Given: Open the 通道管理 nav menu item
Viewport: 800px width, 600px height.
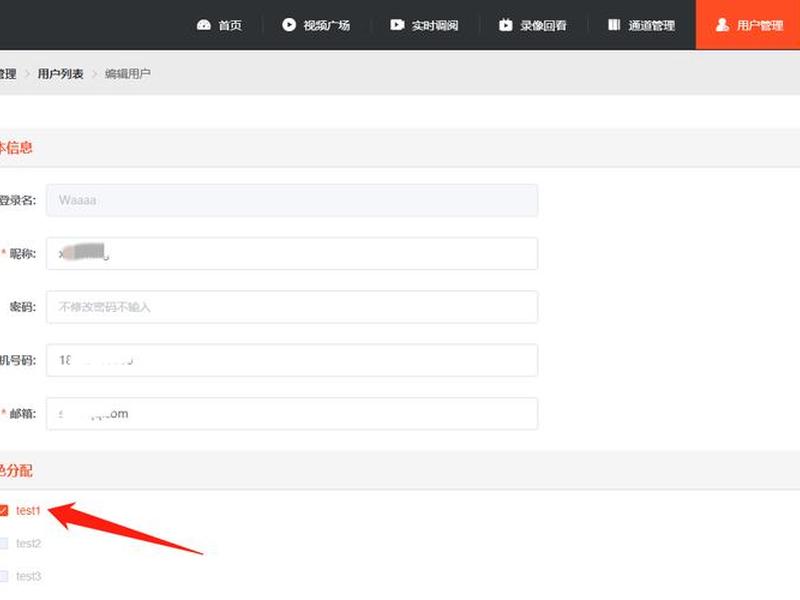Looking at the screenshot, I should tap(641, 25).
